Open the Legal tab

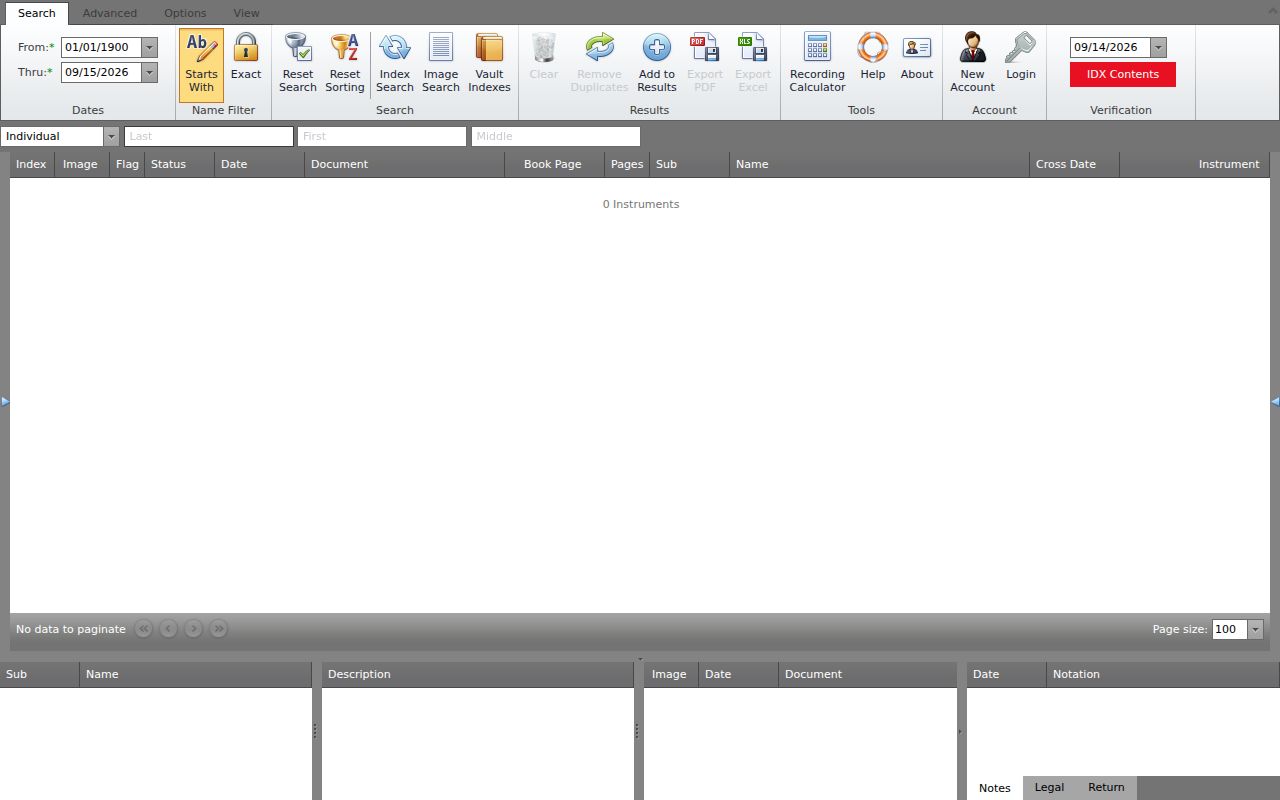[1049, 787]
